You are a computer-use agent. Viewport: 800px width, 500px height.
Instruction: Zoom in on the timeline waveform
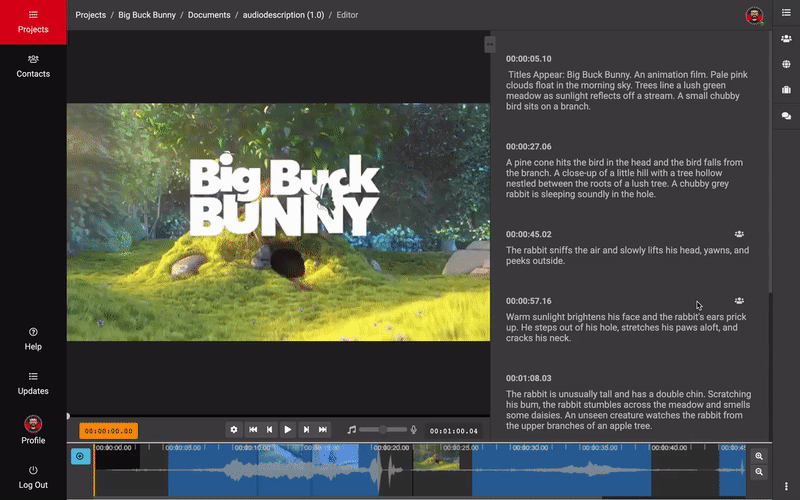tap(759, 456)
